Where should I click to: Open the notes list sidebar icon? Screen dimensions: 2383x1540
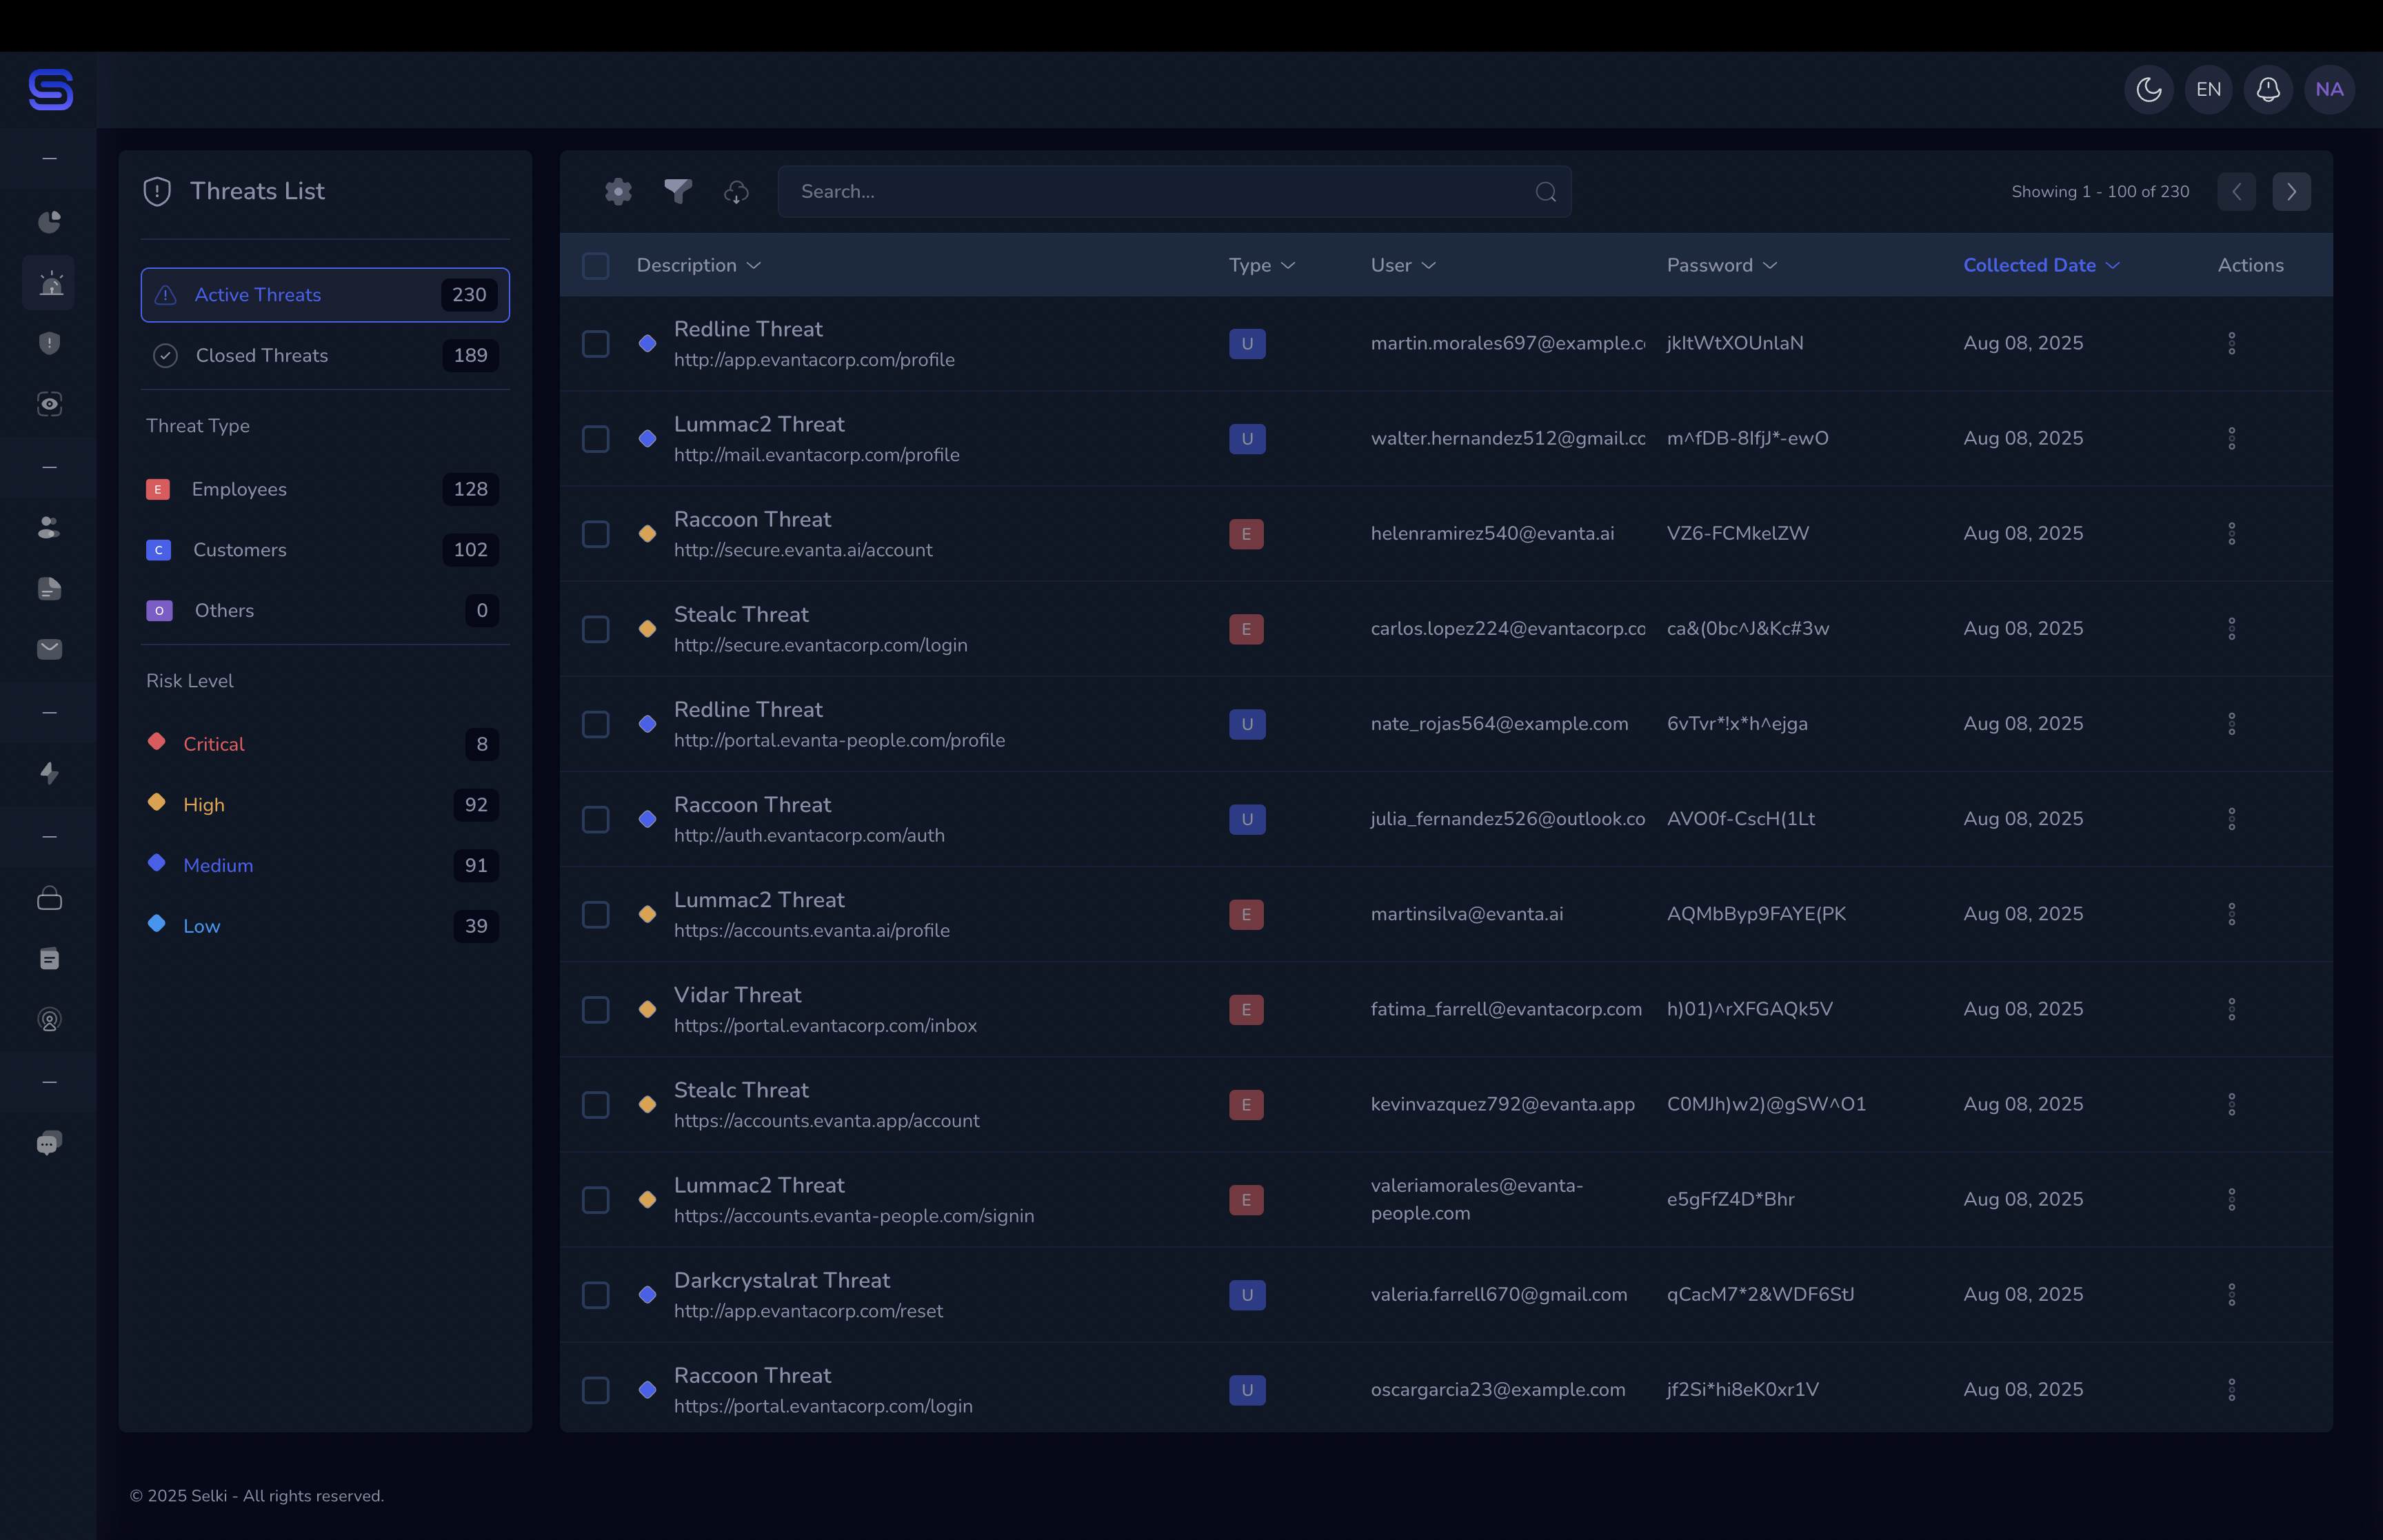click(x=49, y=959)
